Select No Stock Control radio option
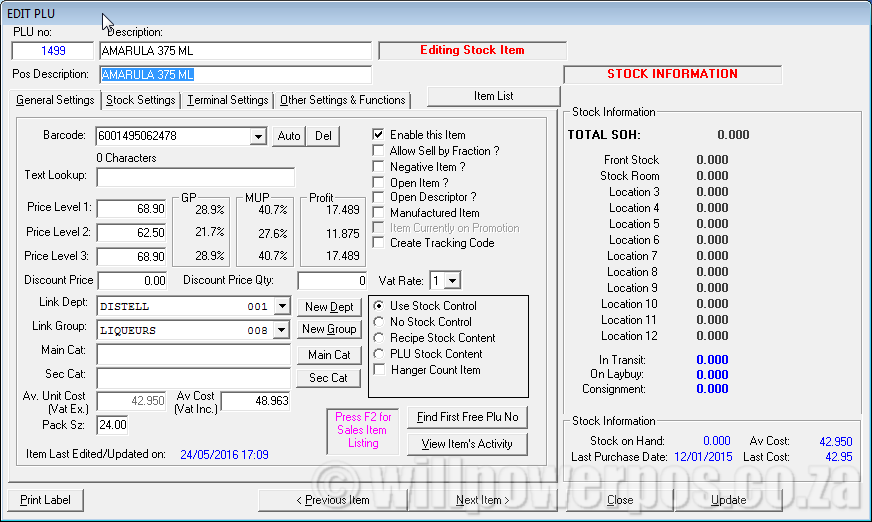 pos(378,322)
